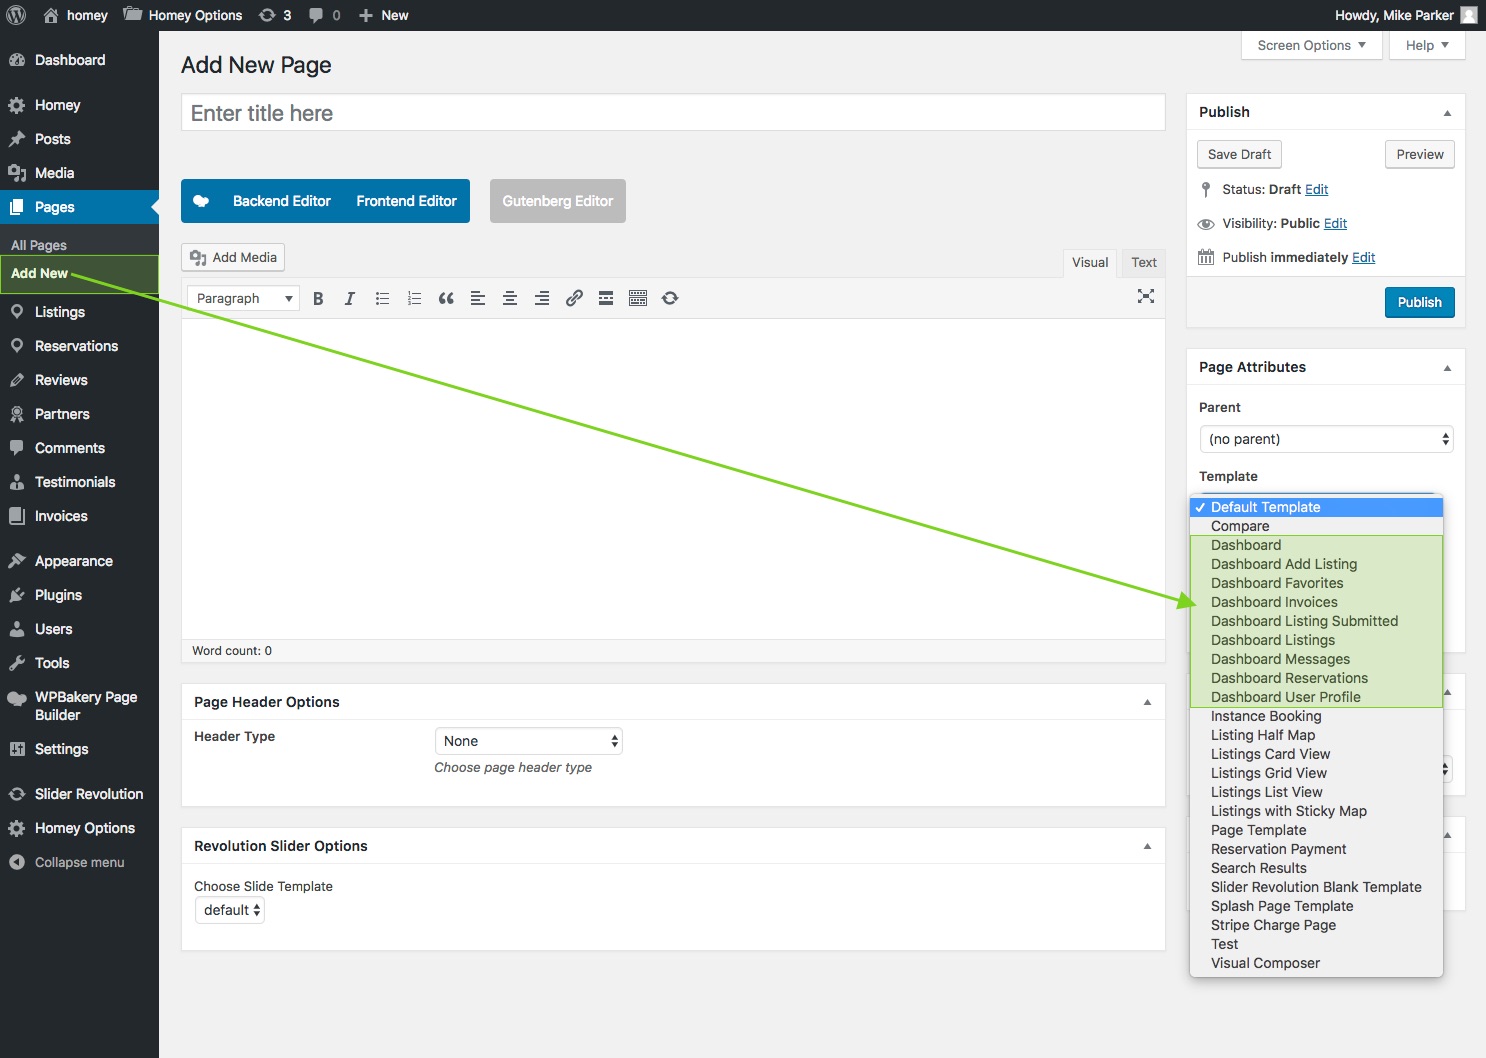Image resolution: width=1486 pixels, height=1058 pixels.
Task: Open the Help dropdown
Action: click(x=1427, y=45)
